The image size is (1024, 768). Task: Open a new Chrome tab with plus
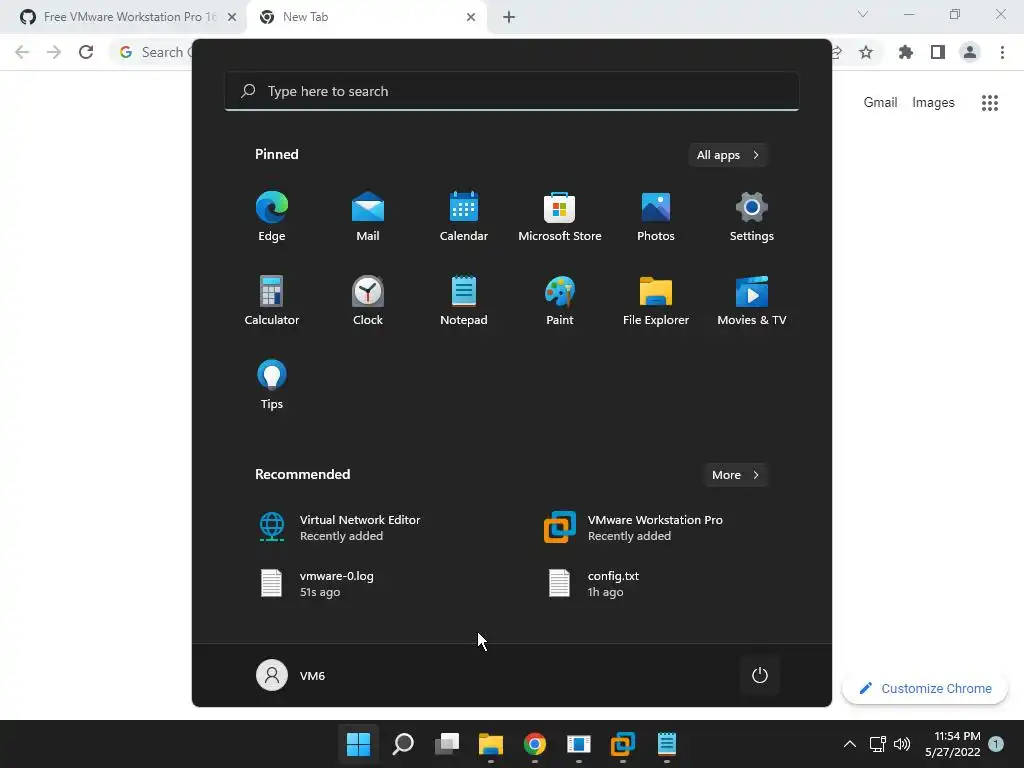(509, 17)
